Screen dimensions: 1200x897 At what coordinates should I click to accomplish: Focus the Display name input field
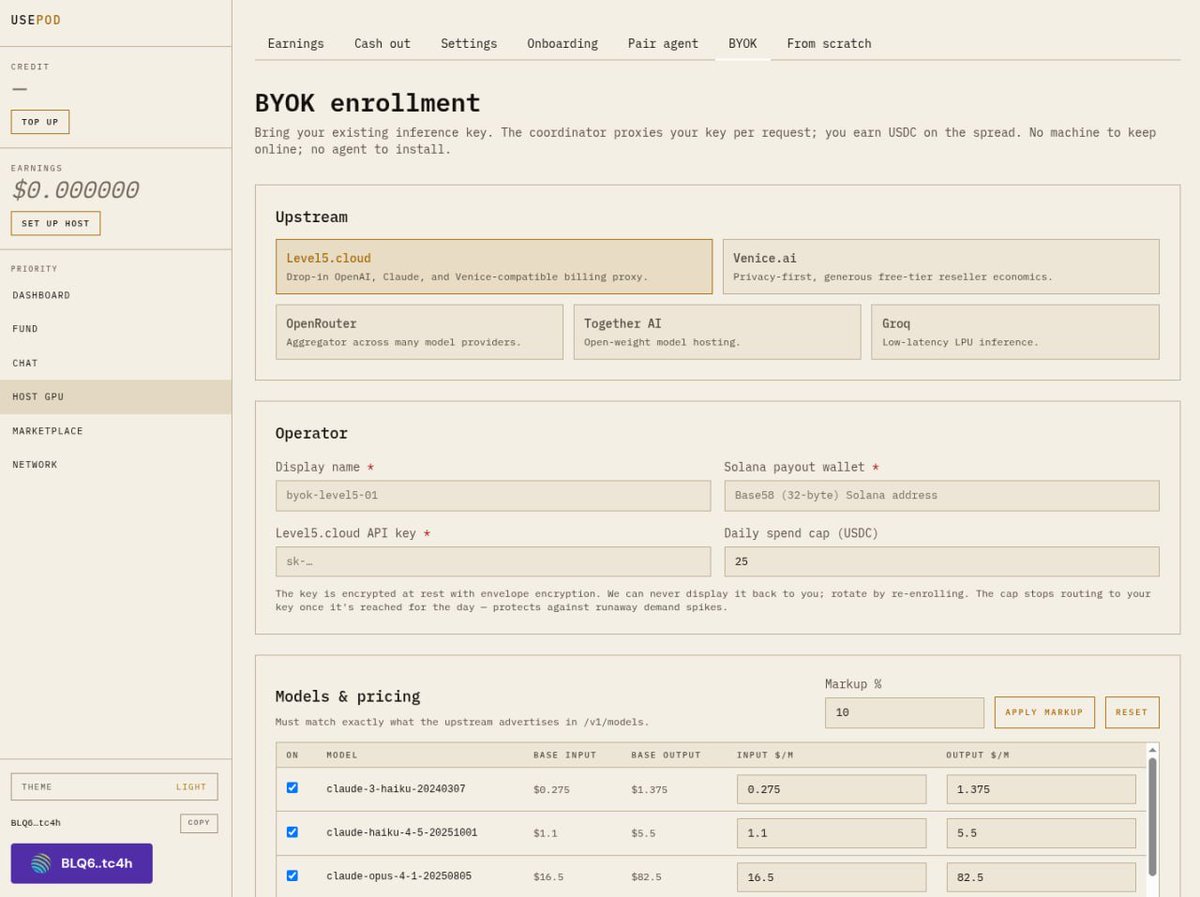[493, 495]
